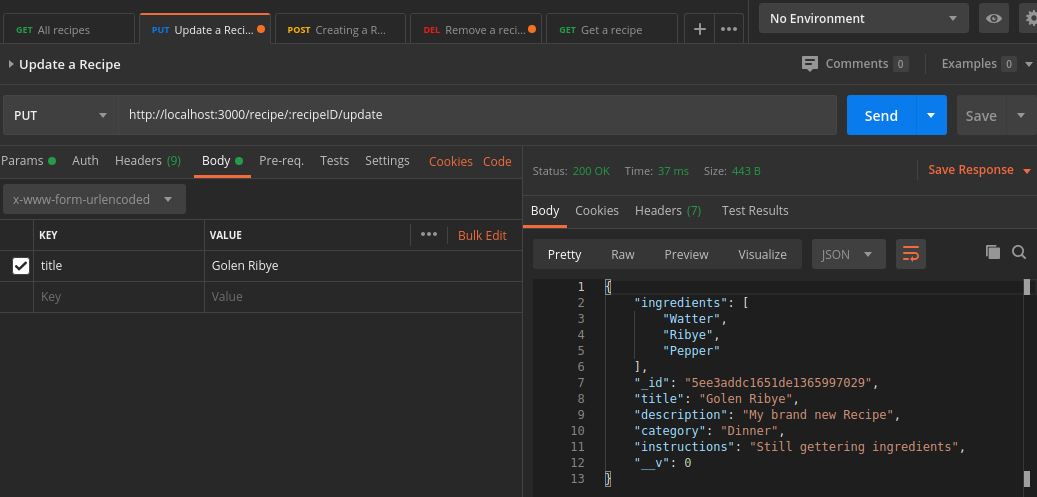This screenshot has width=1037, height=497.
Task: Click the request URL input field
Action: pos(477,115)
